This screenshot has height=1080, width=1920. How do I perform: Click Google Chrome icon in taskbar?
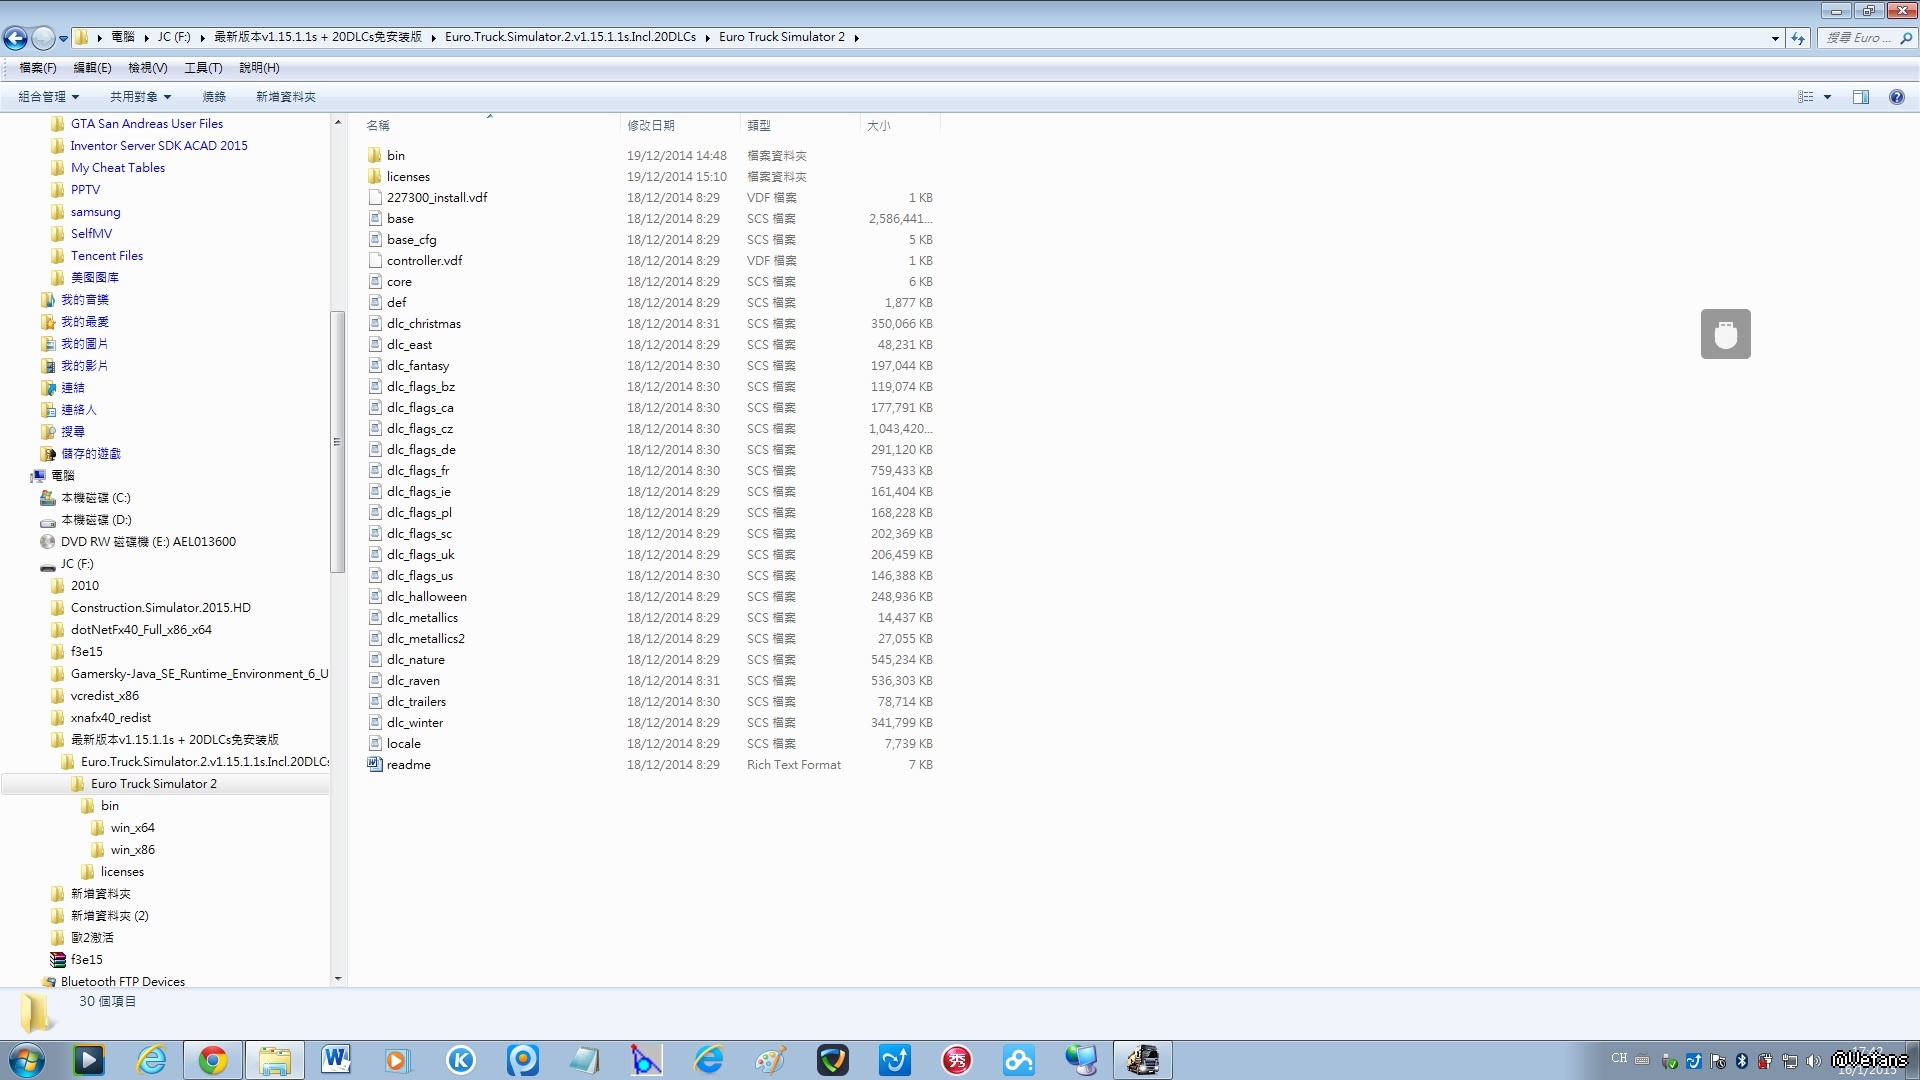click(212, 1060)
